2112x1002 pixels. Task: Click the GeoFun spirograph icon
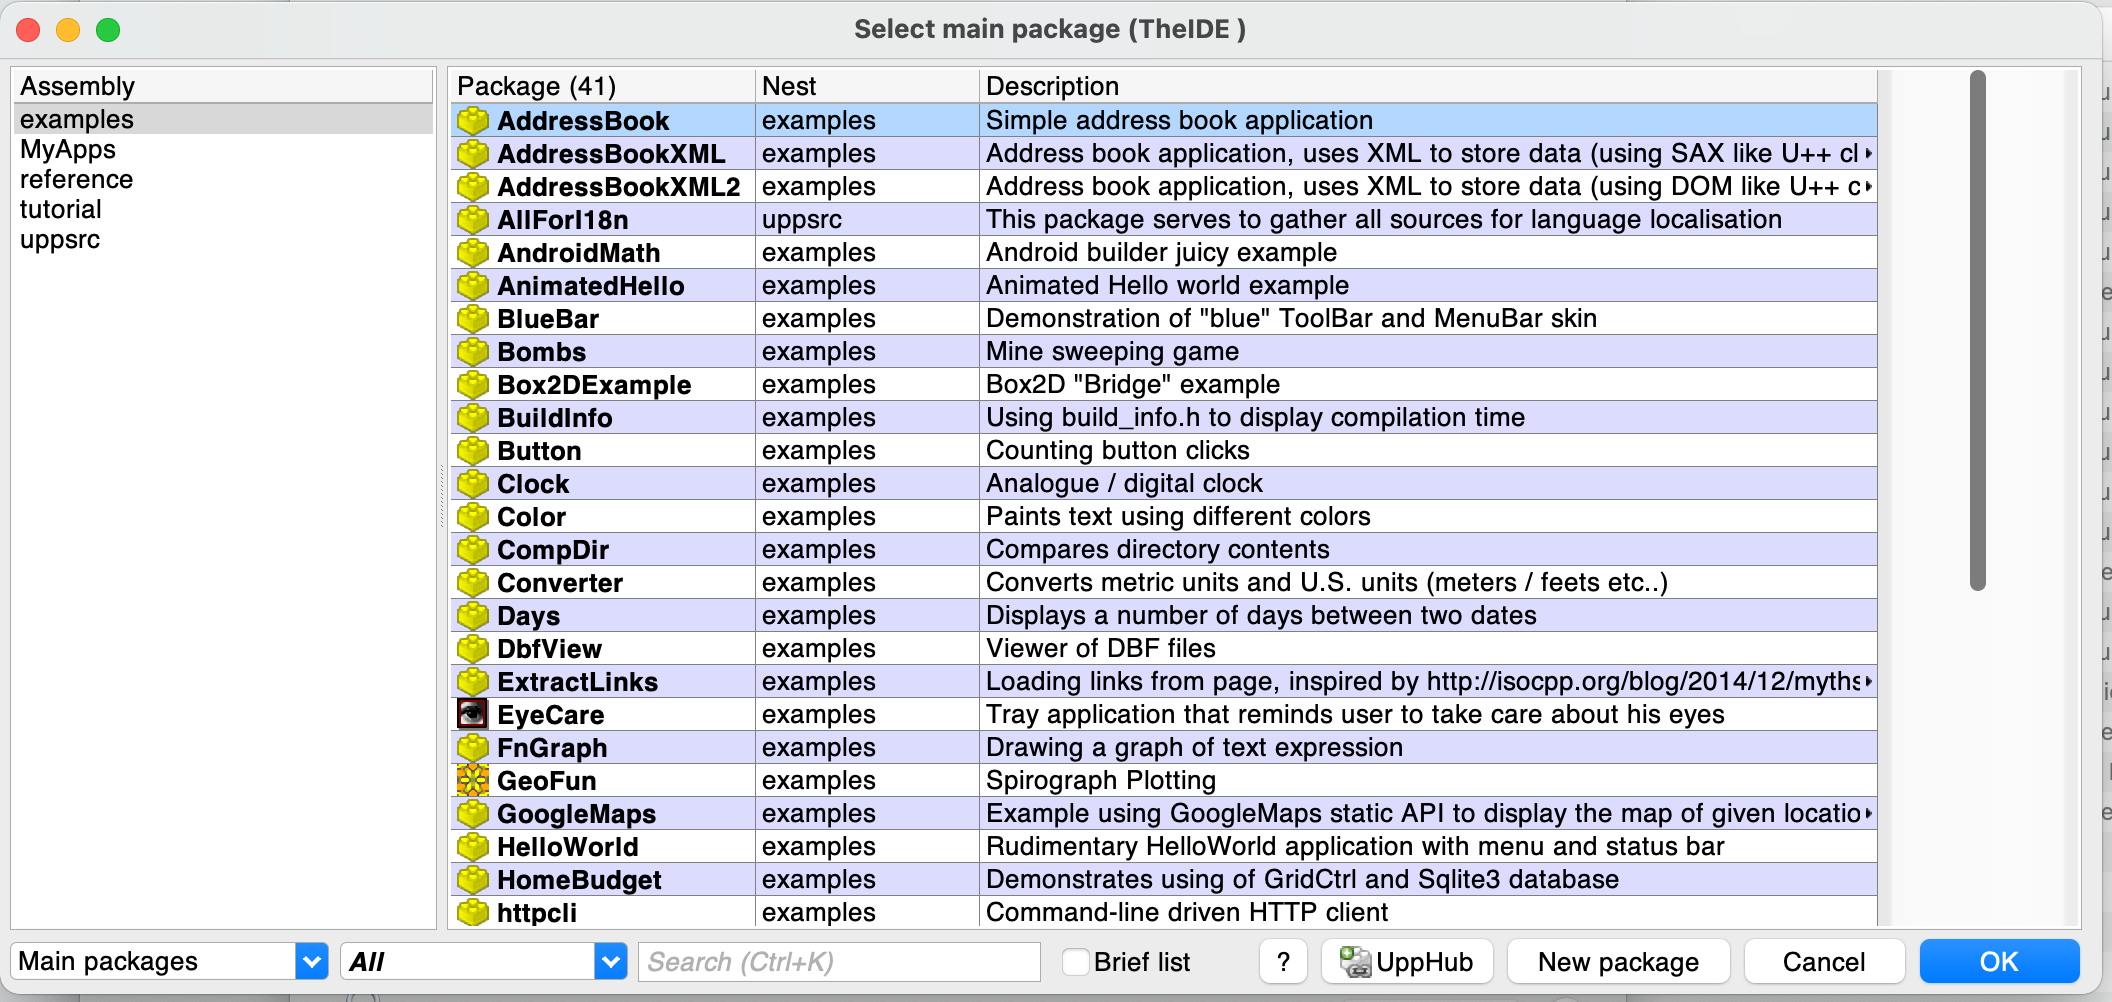tap(472, 780)
